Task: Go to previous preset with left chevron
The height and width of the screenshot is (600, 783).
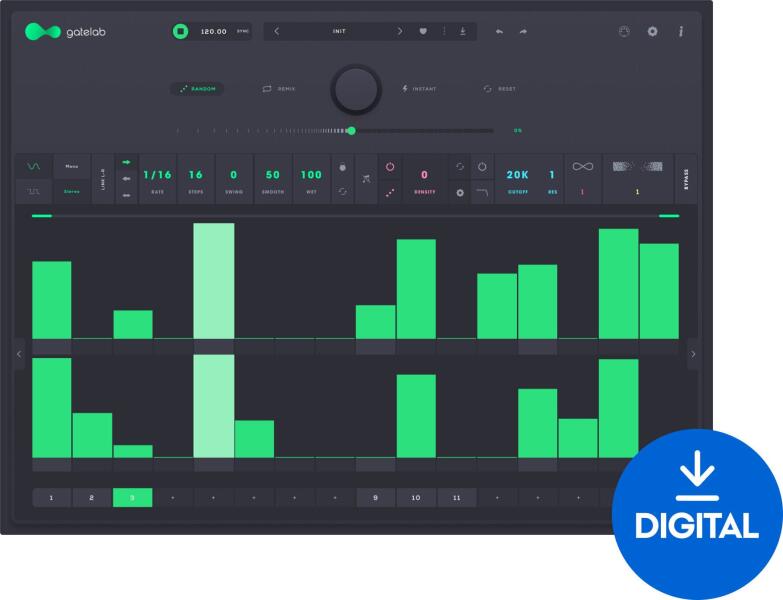Action: coord(277,31)
